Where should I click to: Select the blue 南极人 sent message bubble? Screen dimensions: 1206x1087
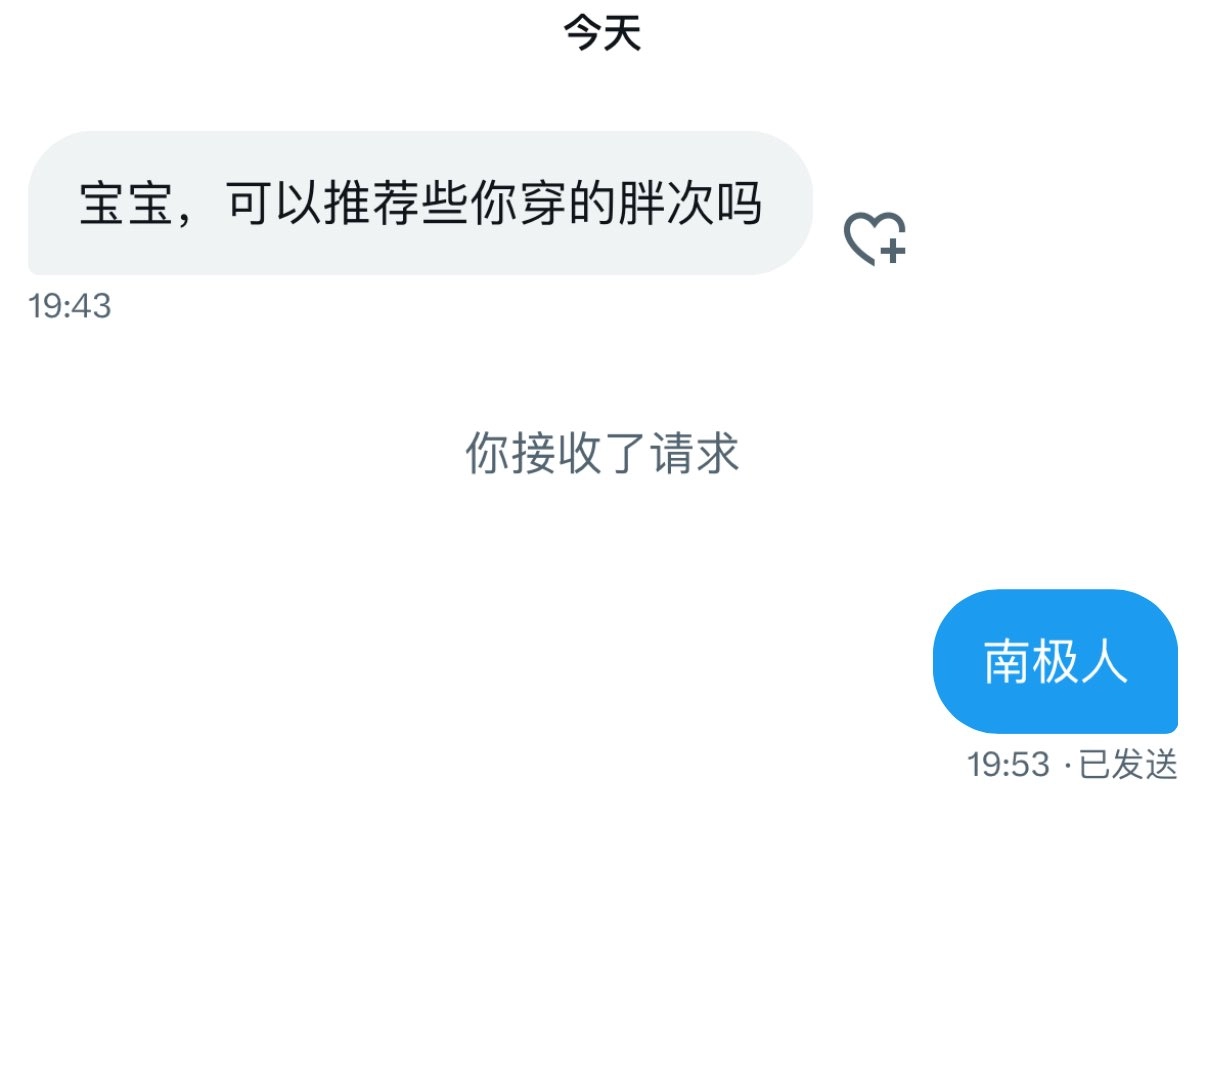coord(1055,661)
